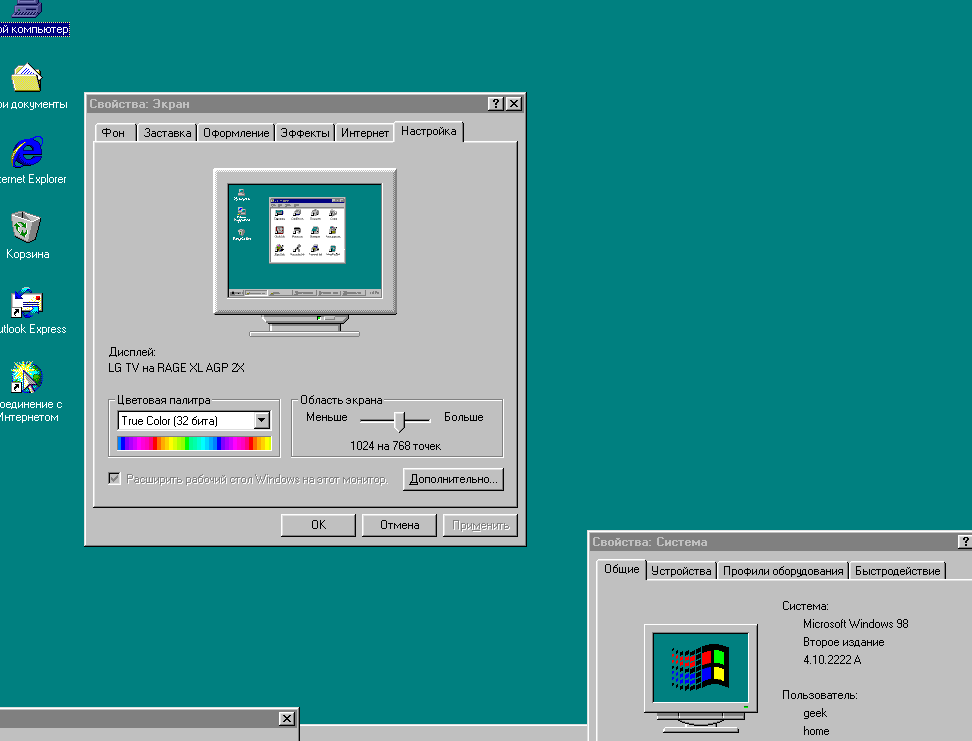
Task: Close the Свойства: Экран dialog
Action: click(x=514, y=104)
